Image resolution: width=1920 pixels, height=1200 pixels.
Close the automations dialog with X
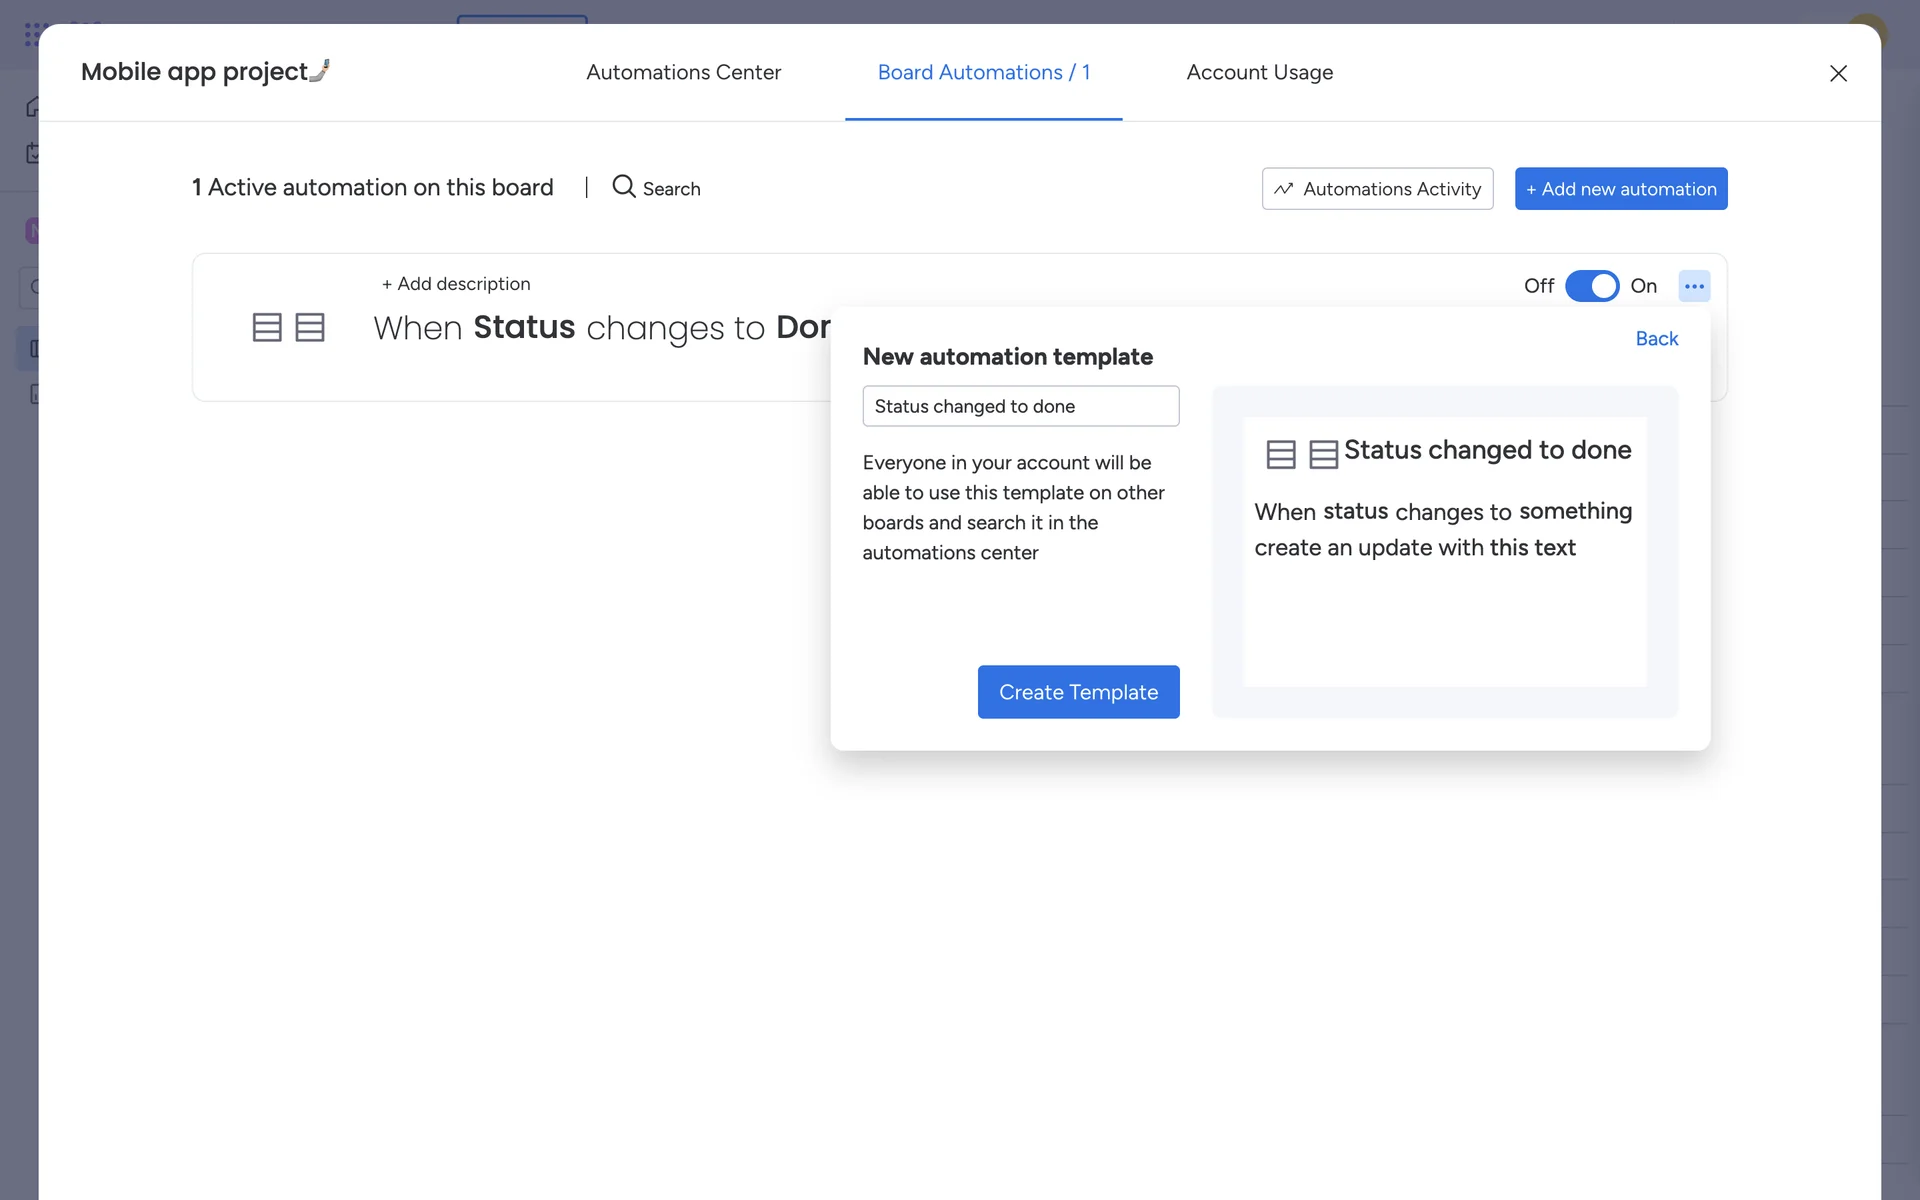(x=1837, y=73)
